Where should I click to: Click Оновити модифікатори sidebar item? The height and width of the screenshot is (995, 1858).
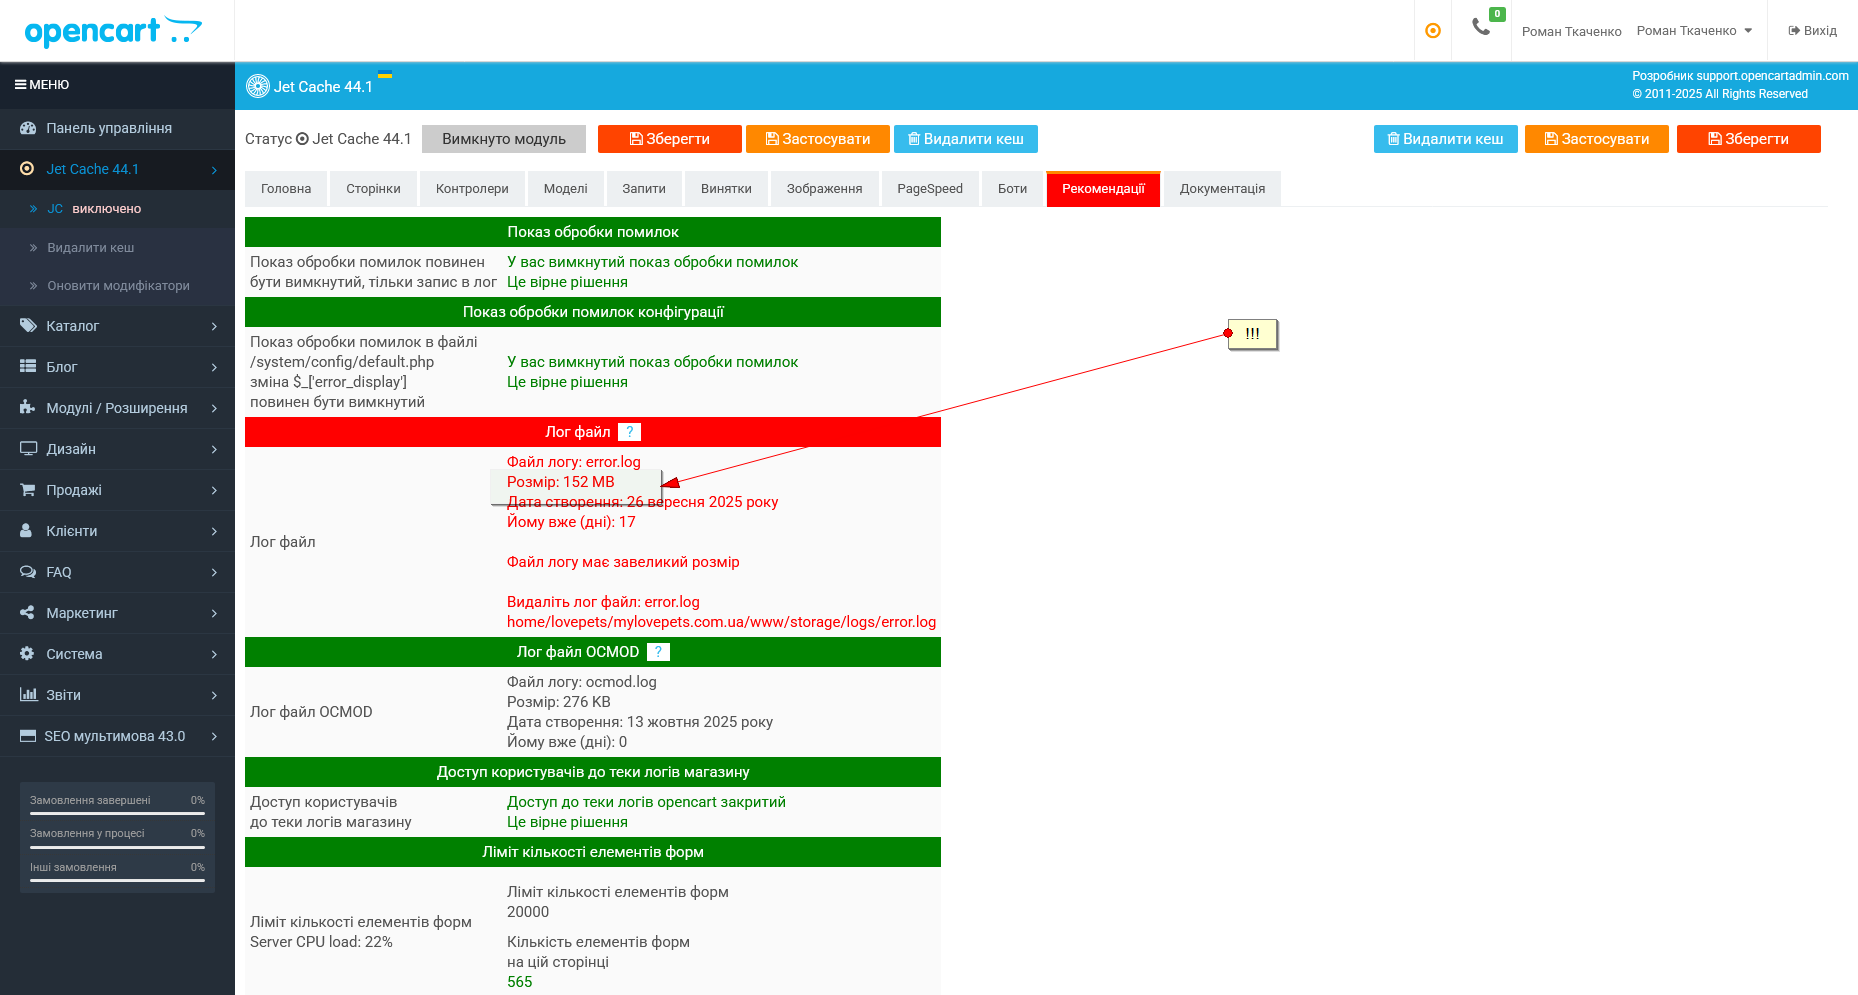118,286
